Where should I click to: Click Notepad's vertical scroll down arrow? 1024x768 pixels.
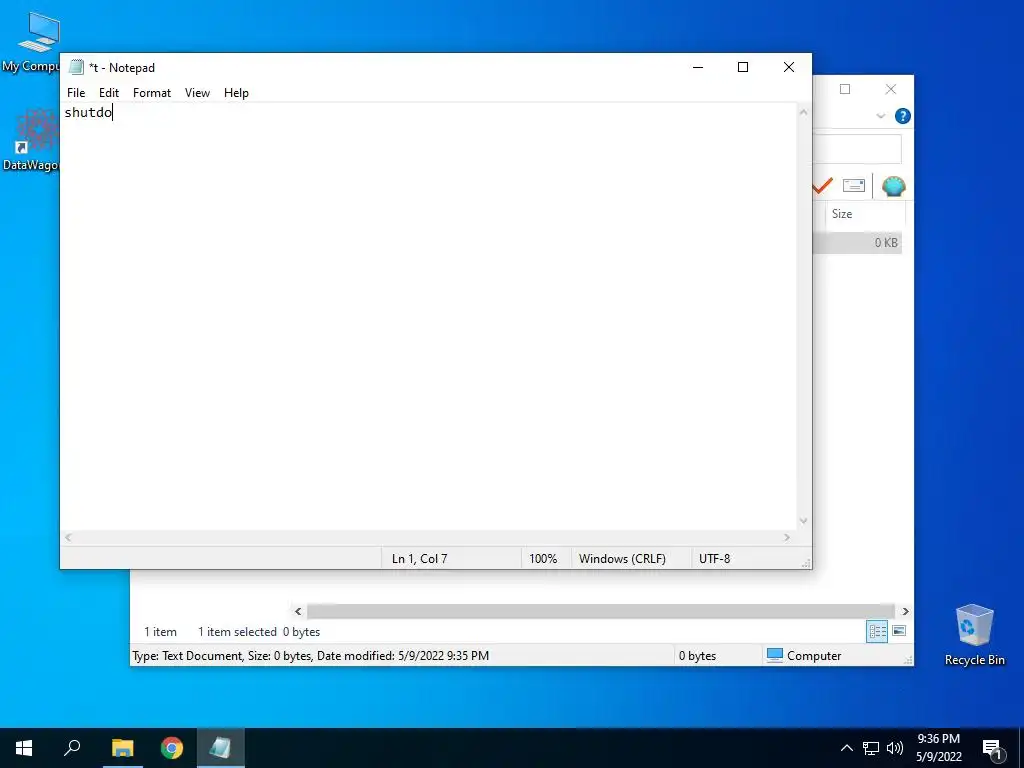pyautogui.click(x=803, y=520)
